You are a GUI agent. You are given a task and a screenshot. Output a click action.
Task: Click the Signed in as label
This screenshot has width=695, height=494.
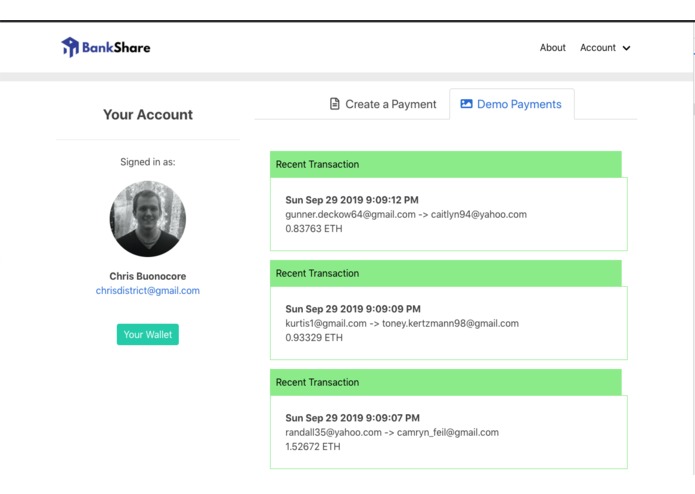148,162
